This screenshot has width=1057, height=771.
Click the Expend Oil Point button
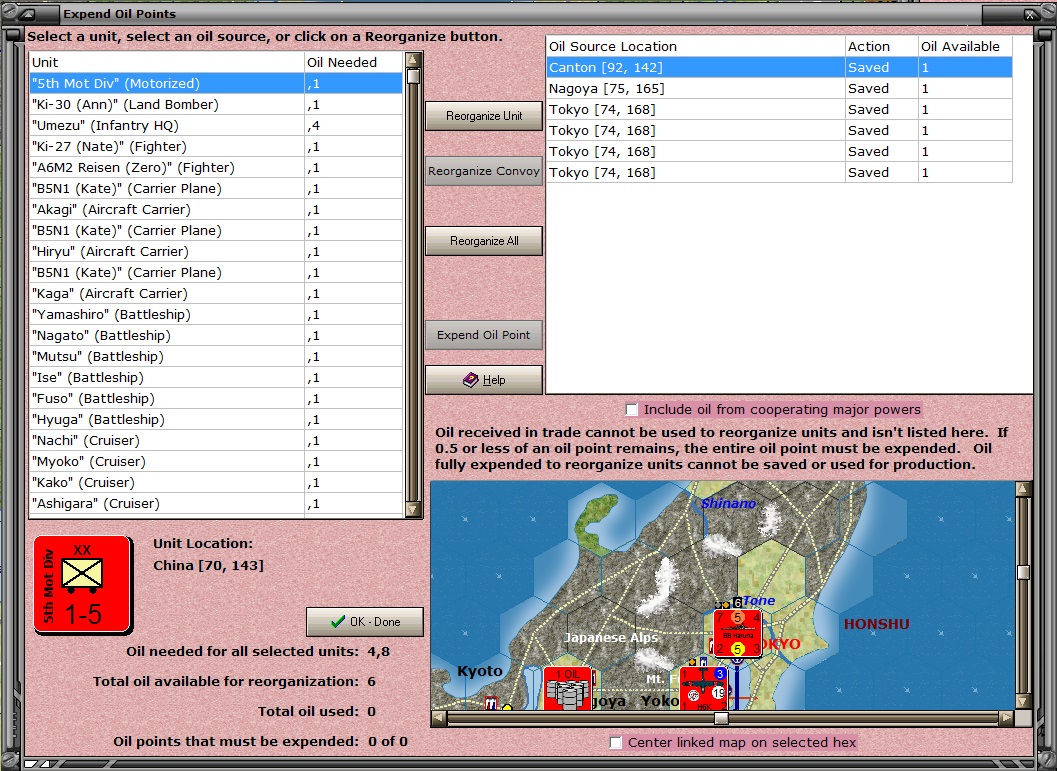[484, 335]
